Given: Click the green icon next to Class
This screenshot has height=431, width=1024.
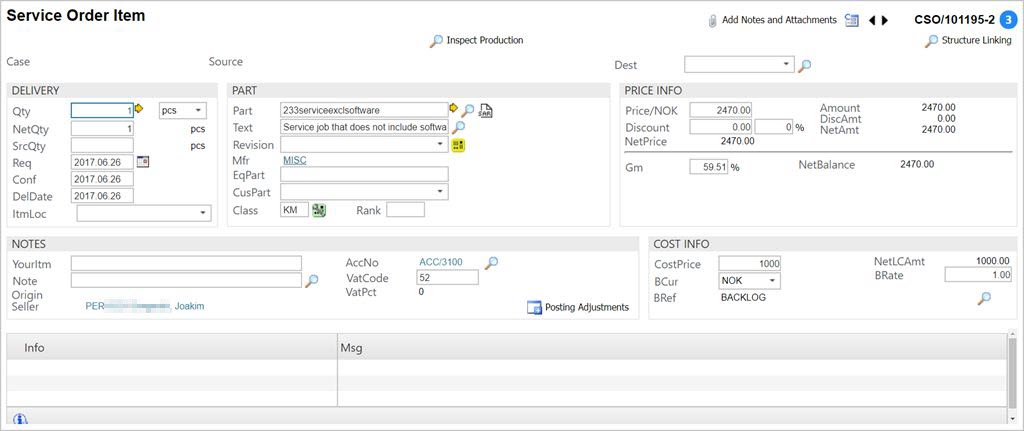Looking at the screenshot, I should 319,210.
